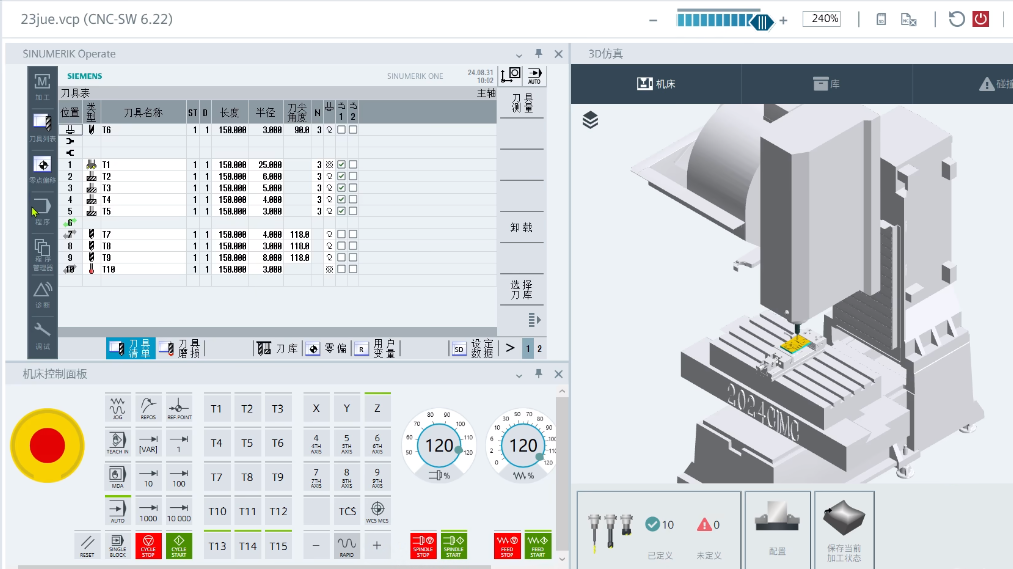Open the 库 tab in 3D simulation
This screenshot has height=569, width=1013.
coord(825,84)
